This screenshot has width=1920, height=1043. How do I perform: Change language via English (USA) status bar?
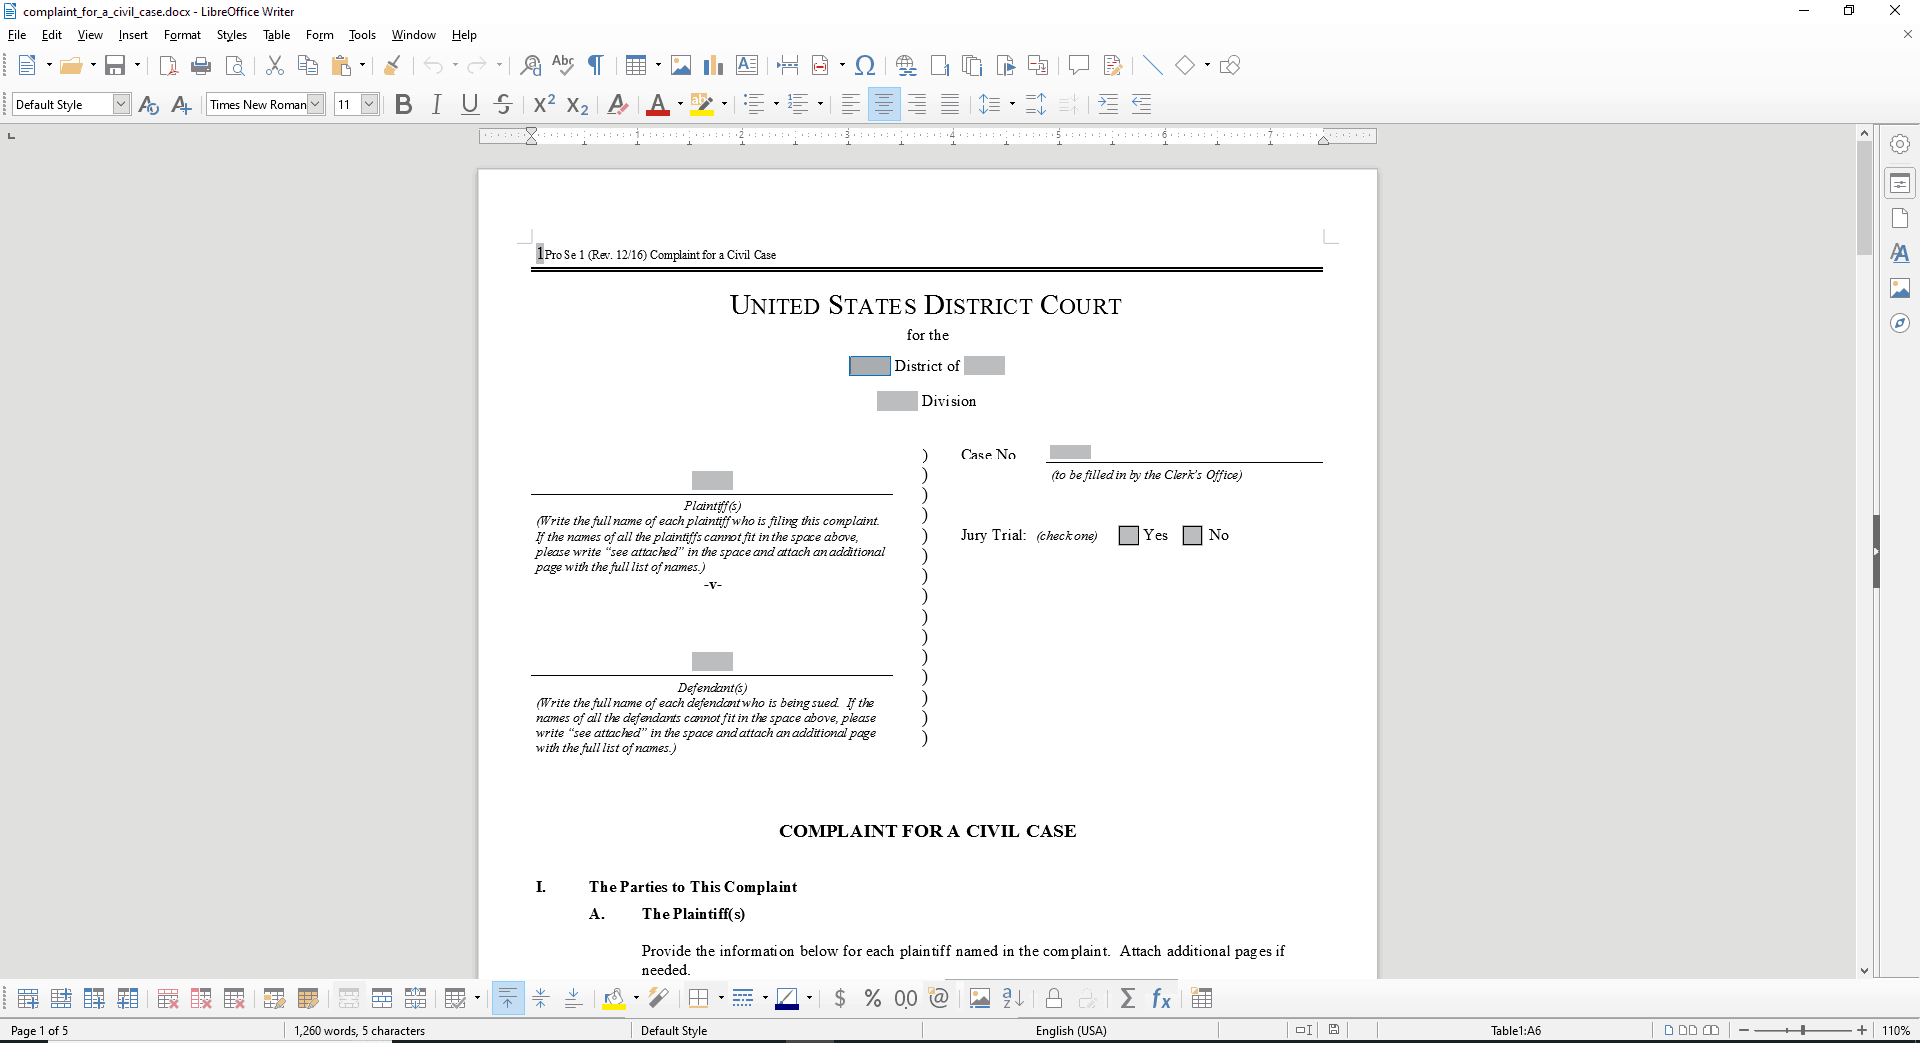tap(1070, 1030)
